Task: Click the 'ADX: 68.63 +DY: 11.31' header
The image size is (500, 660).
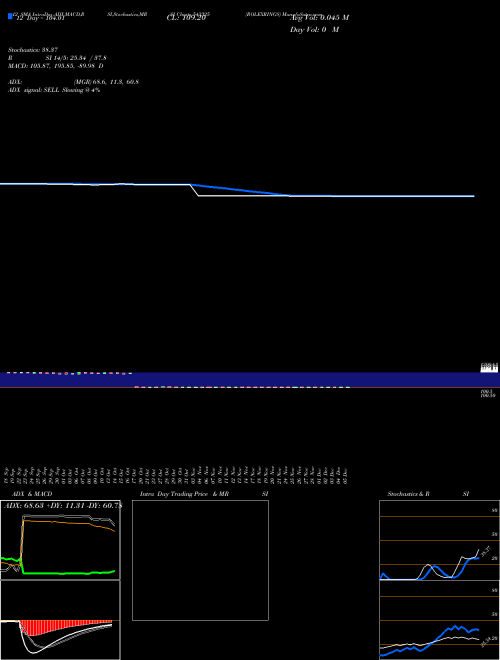Action: 62,506
